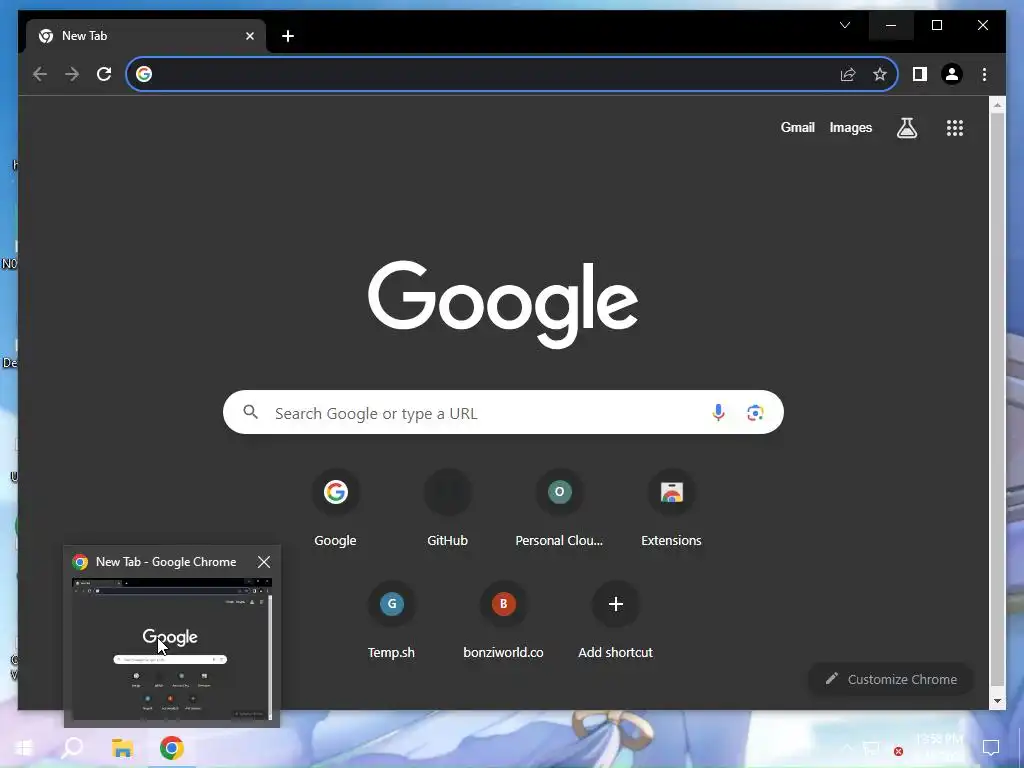1024x768 pixels.
Task: Open the Extensions shortcut tile
Action: 671,507
